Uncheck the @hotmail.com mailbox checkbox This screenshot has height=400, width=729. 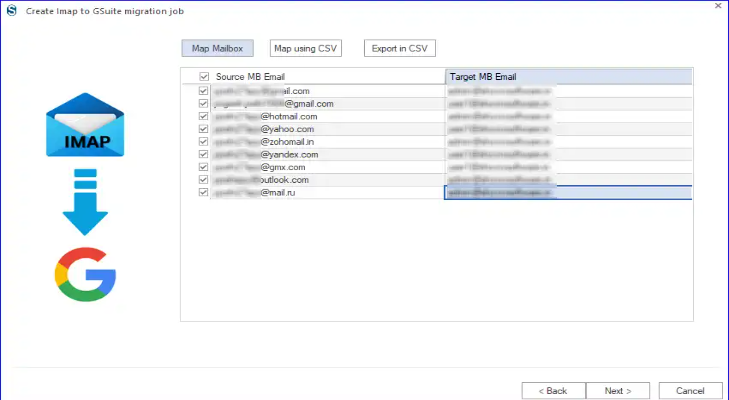pyautogui.click(x=203, y=116)
